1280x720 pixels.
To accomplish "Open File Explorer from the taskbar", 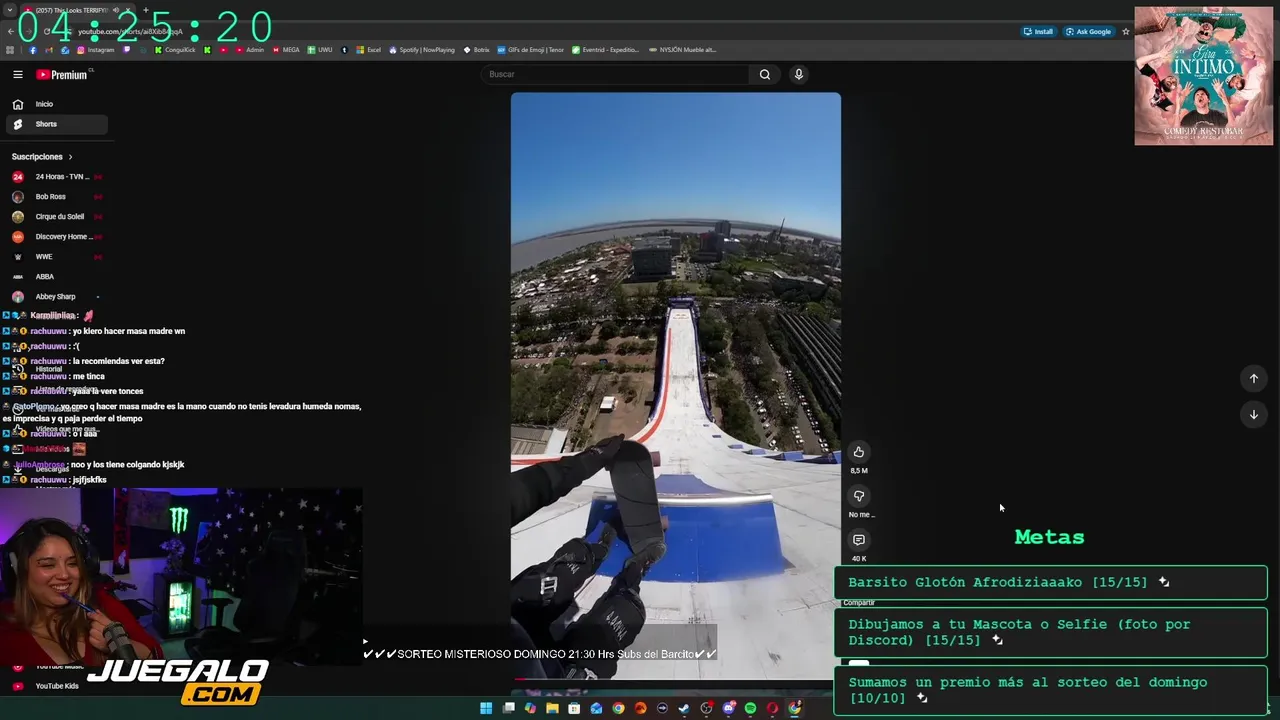I will (x=552, y=708).
